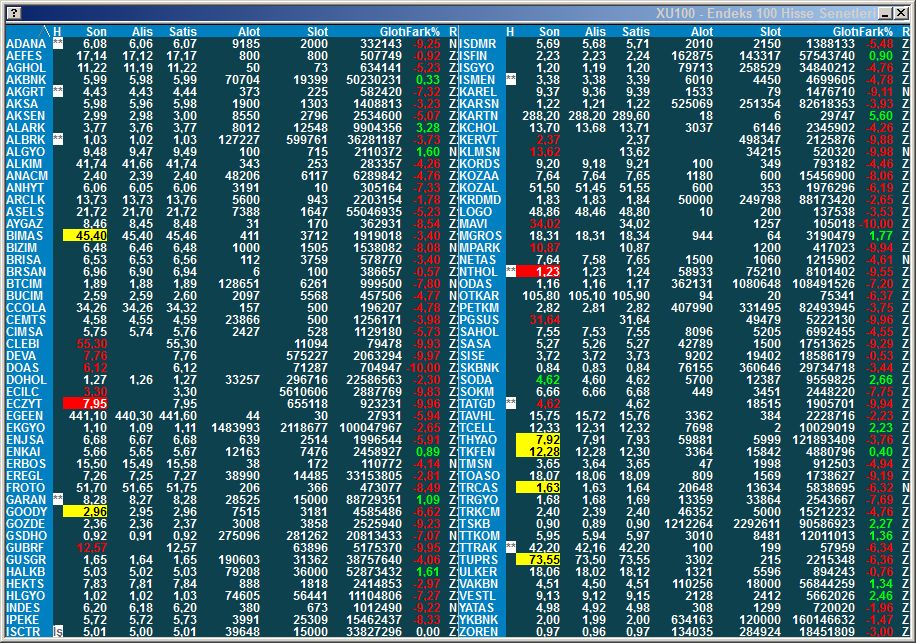This screenshot has height=643, width=916.
Task: Click the ** marker beside TATGD
Action: (511, 403)
